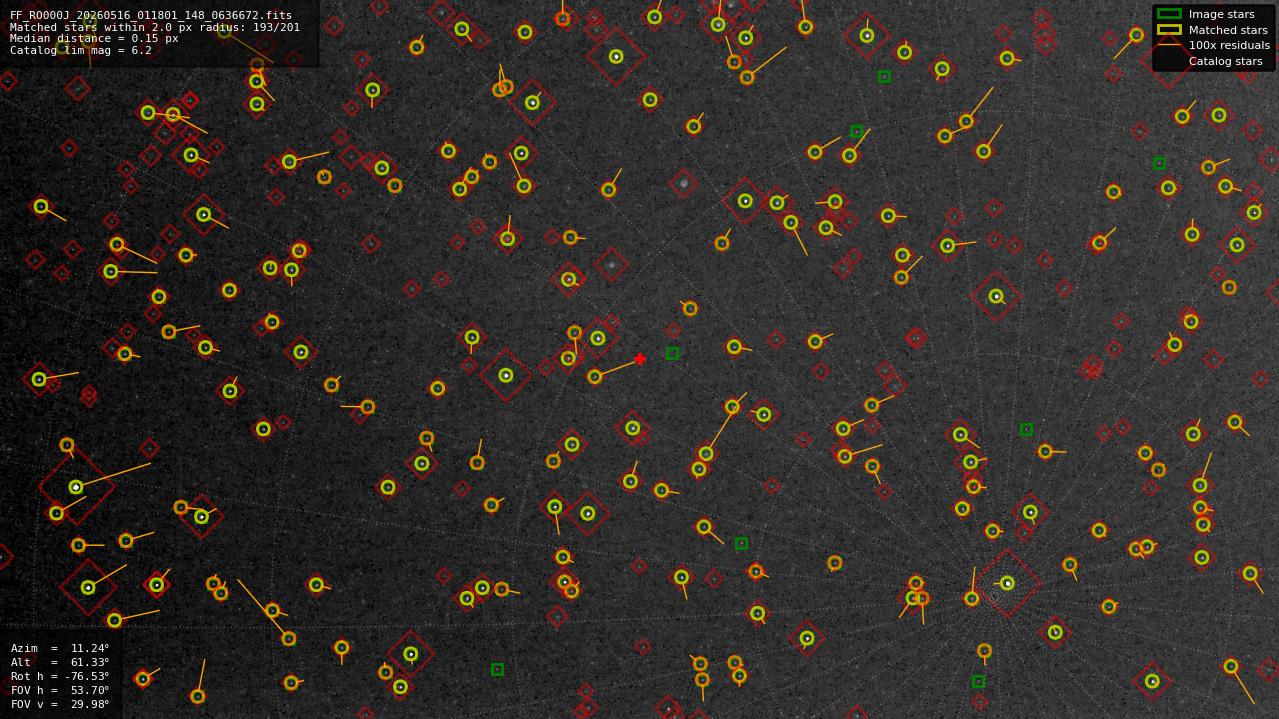Select green image-star square beside the red cross
The width and height of the screenshot is (1279, 719).
tap(673, 353)
